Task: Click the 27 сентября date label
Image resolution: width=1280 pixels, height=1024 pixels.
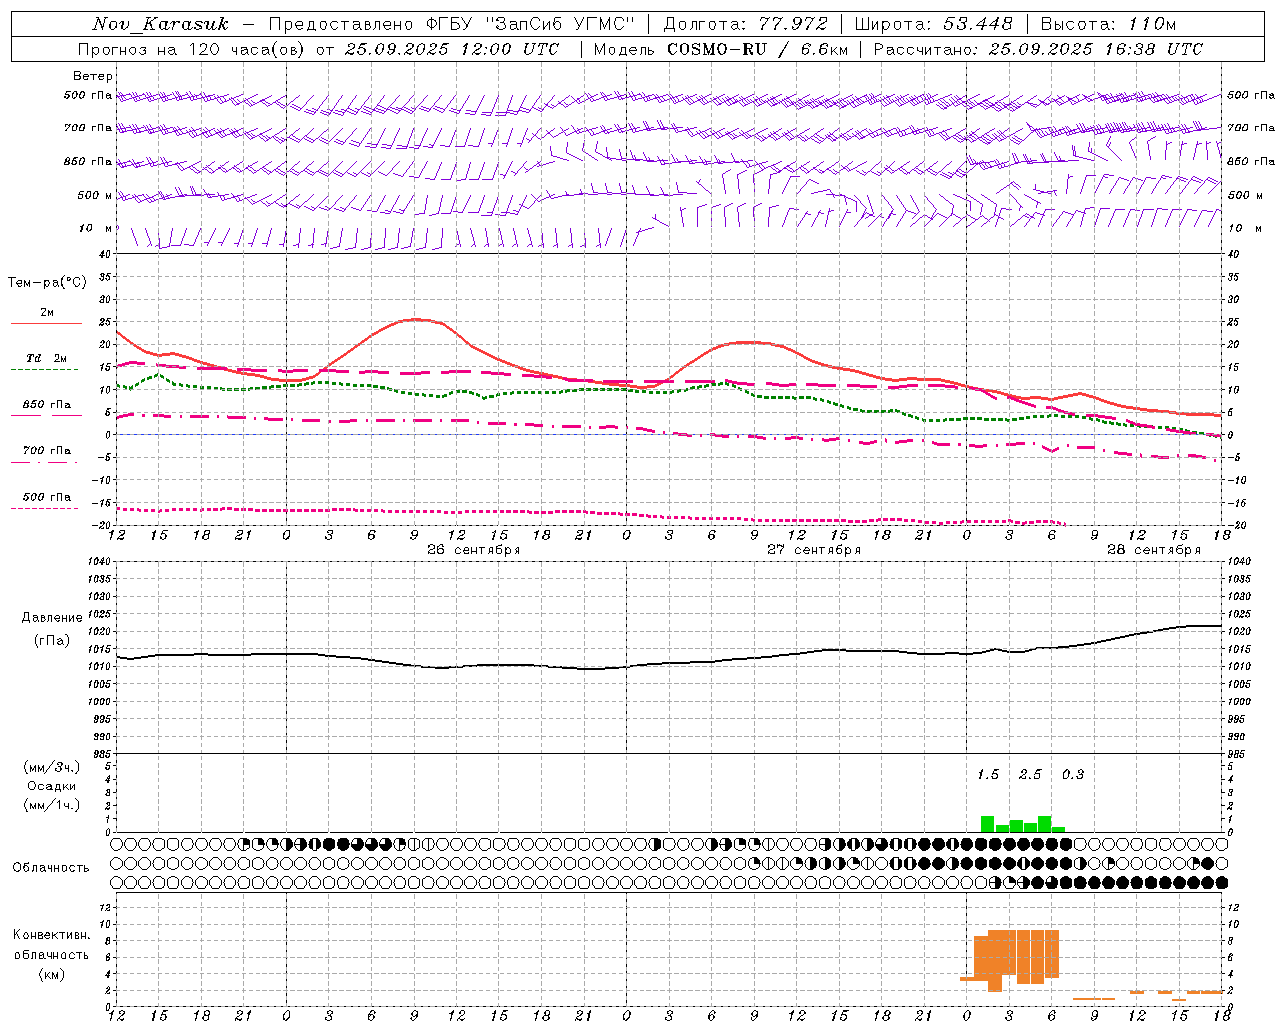Action: (814, 550)
